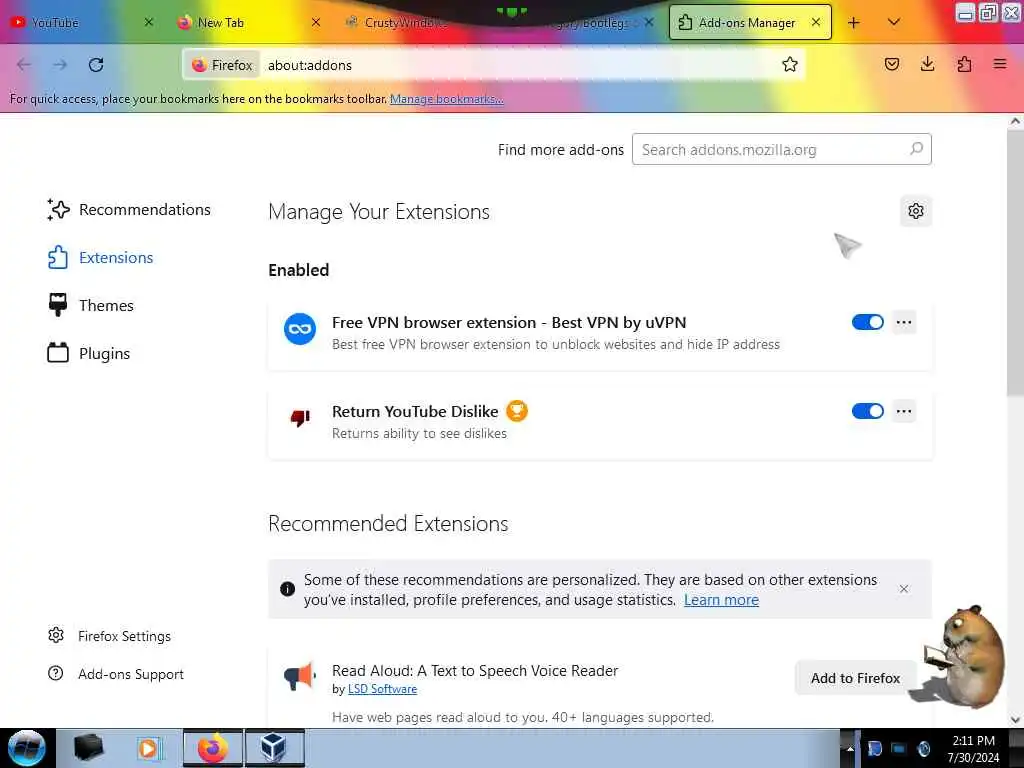The image size is (1024, 768).
Task: Click the black box taskbar icon
Action: point(88,748)
